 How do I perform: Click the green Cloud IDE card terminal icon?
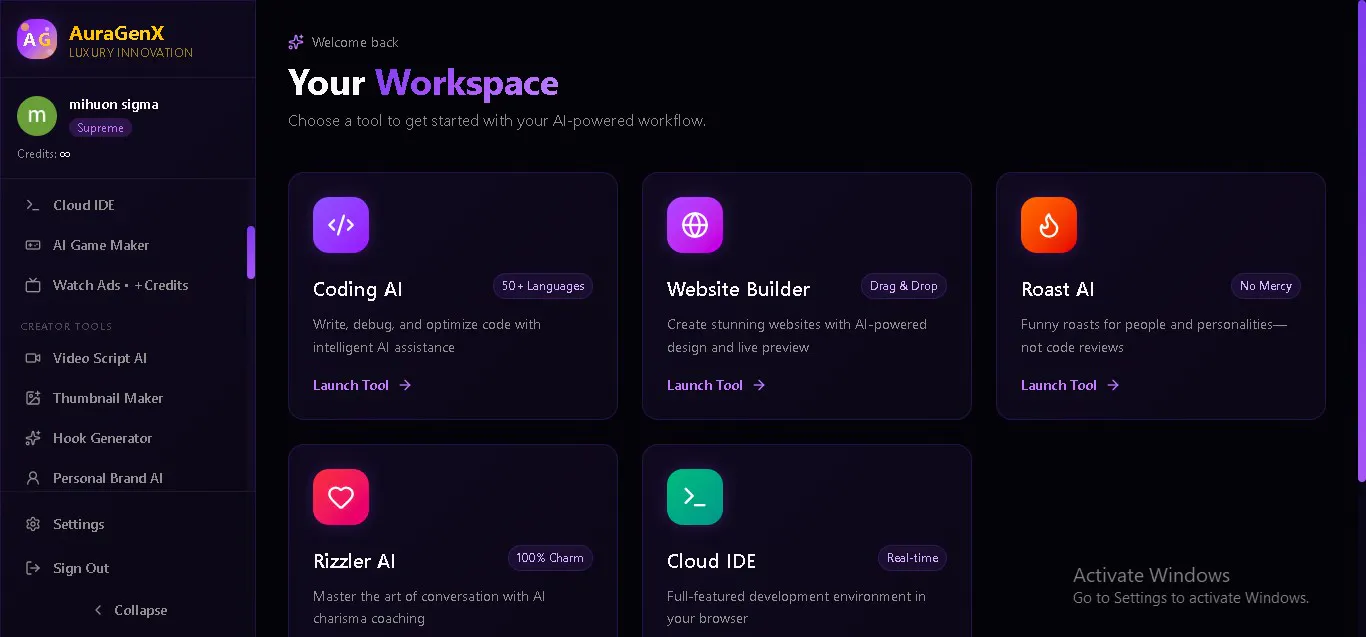pyautogui.click(x=695, y=497)
